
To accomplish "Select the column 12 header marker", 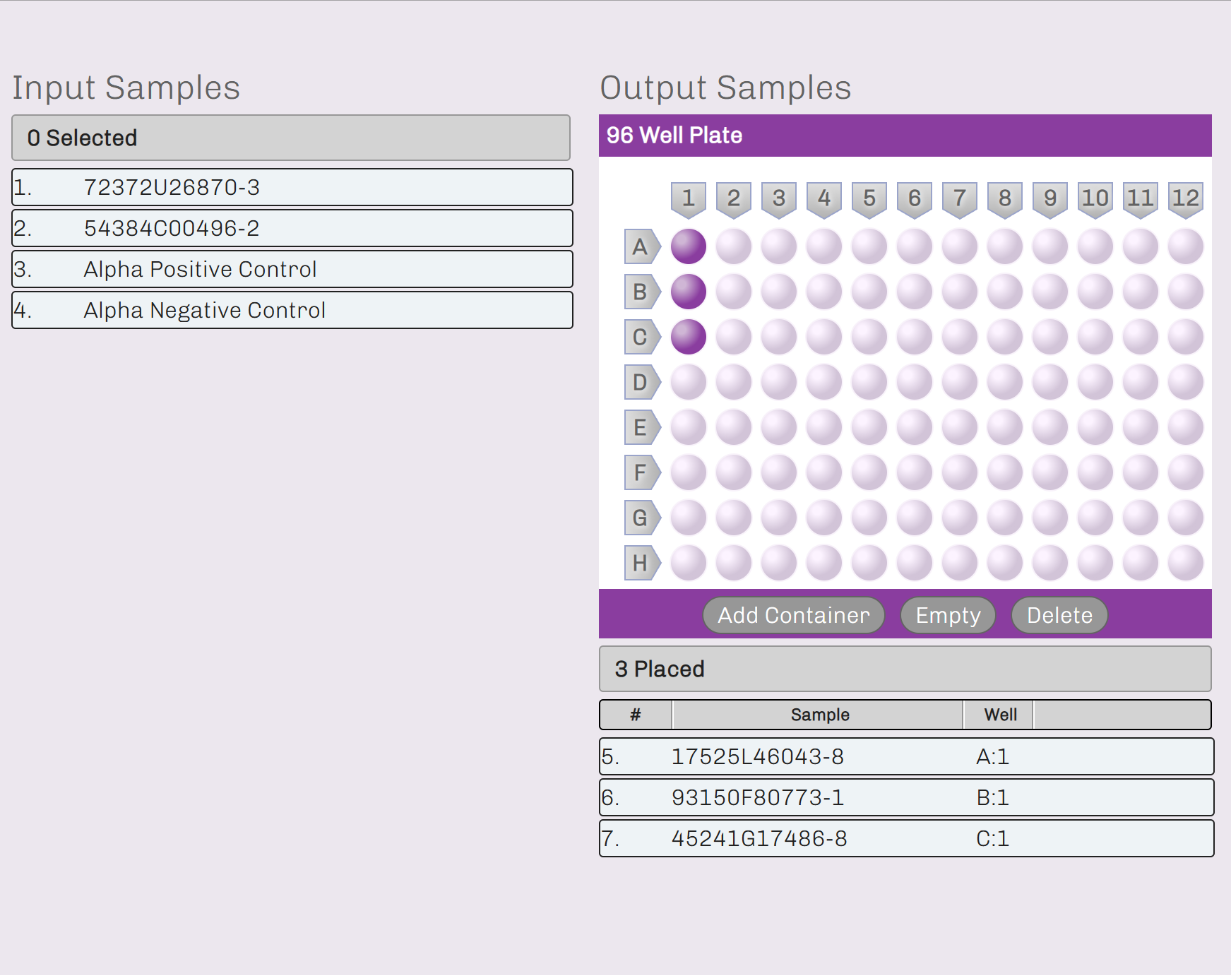I will pyautogui.click(x=1185, y=199).
